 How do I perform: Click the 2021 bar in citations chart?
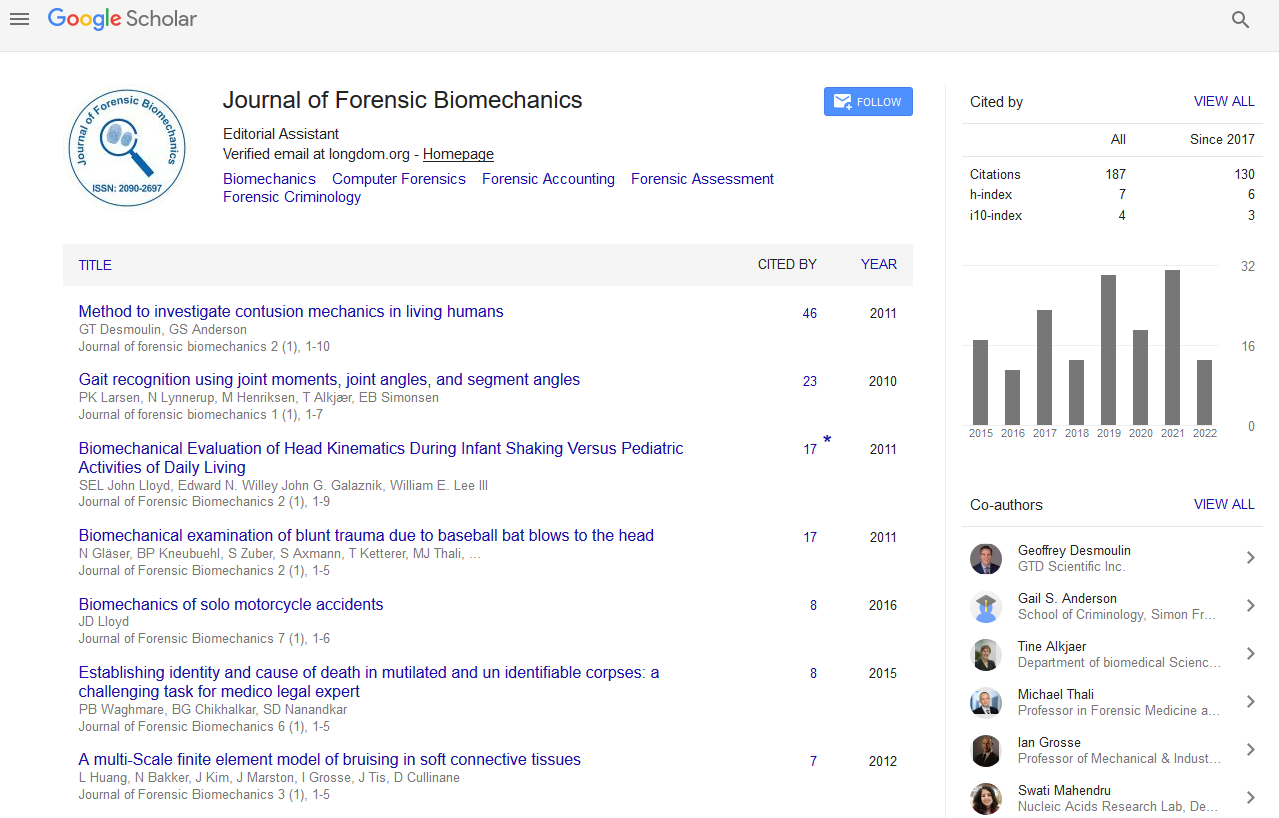pyautogui.click(x=1172, y=348)
